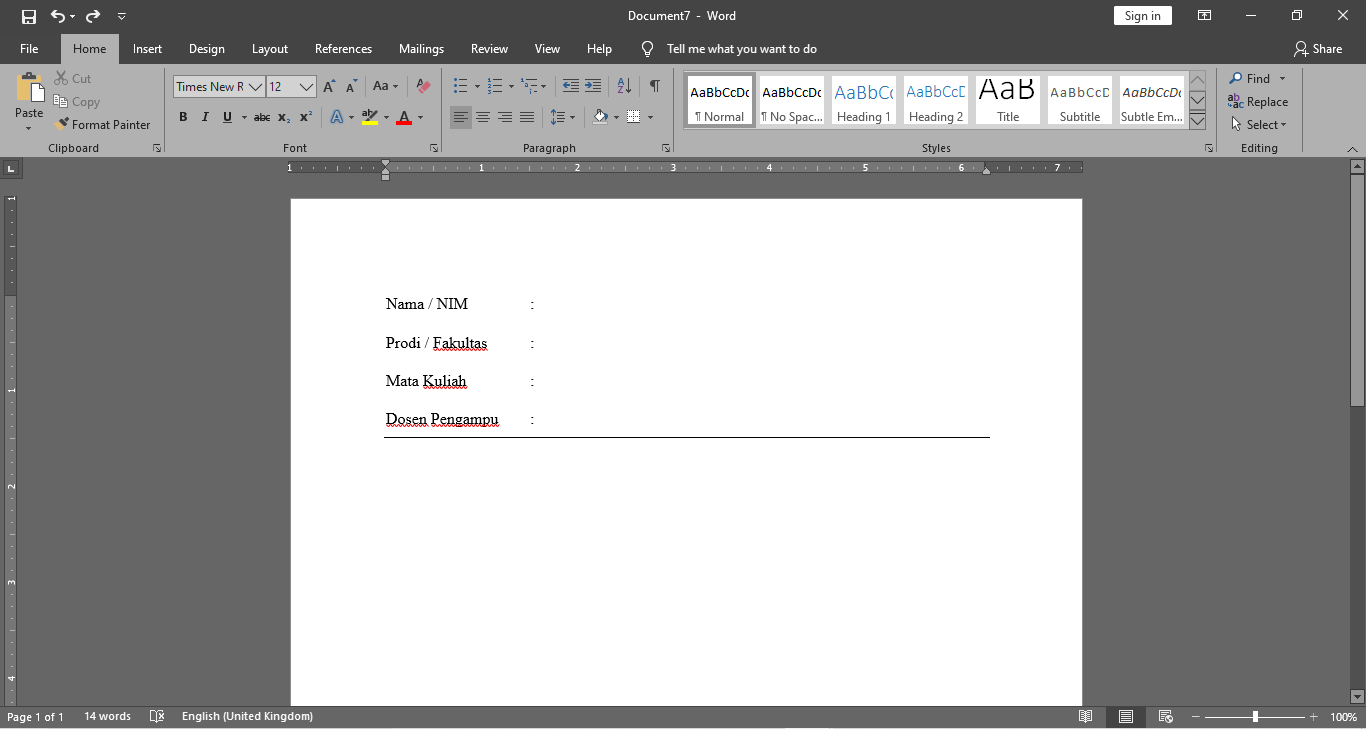
Task: Apply bold formatting
Action: click(x=183, y=117)
